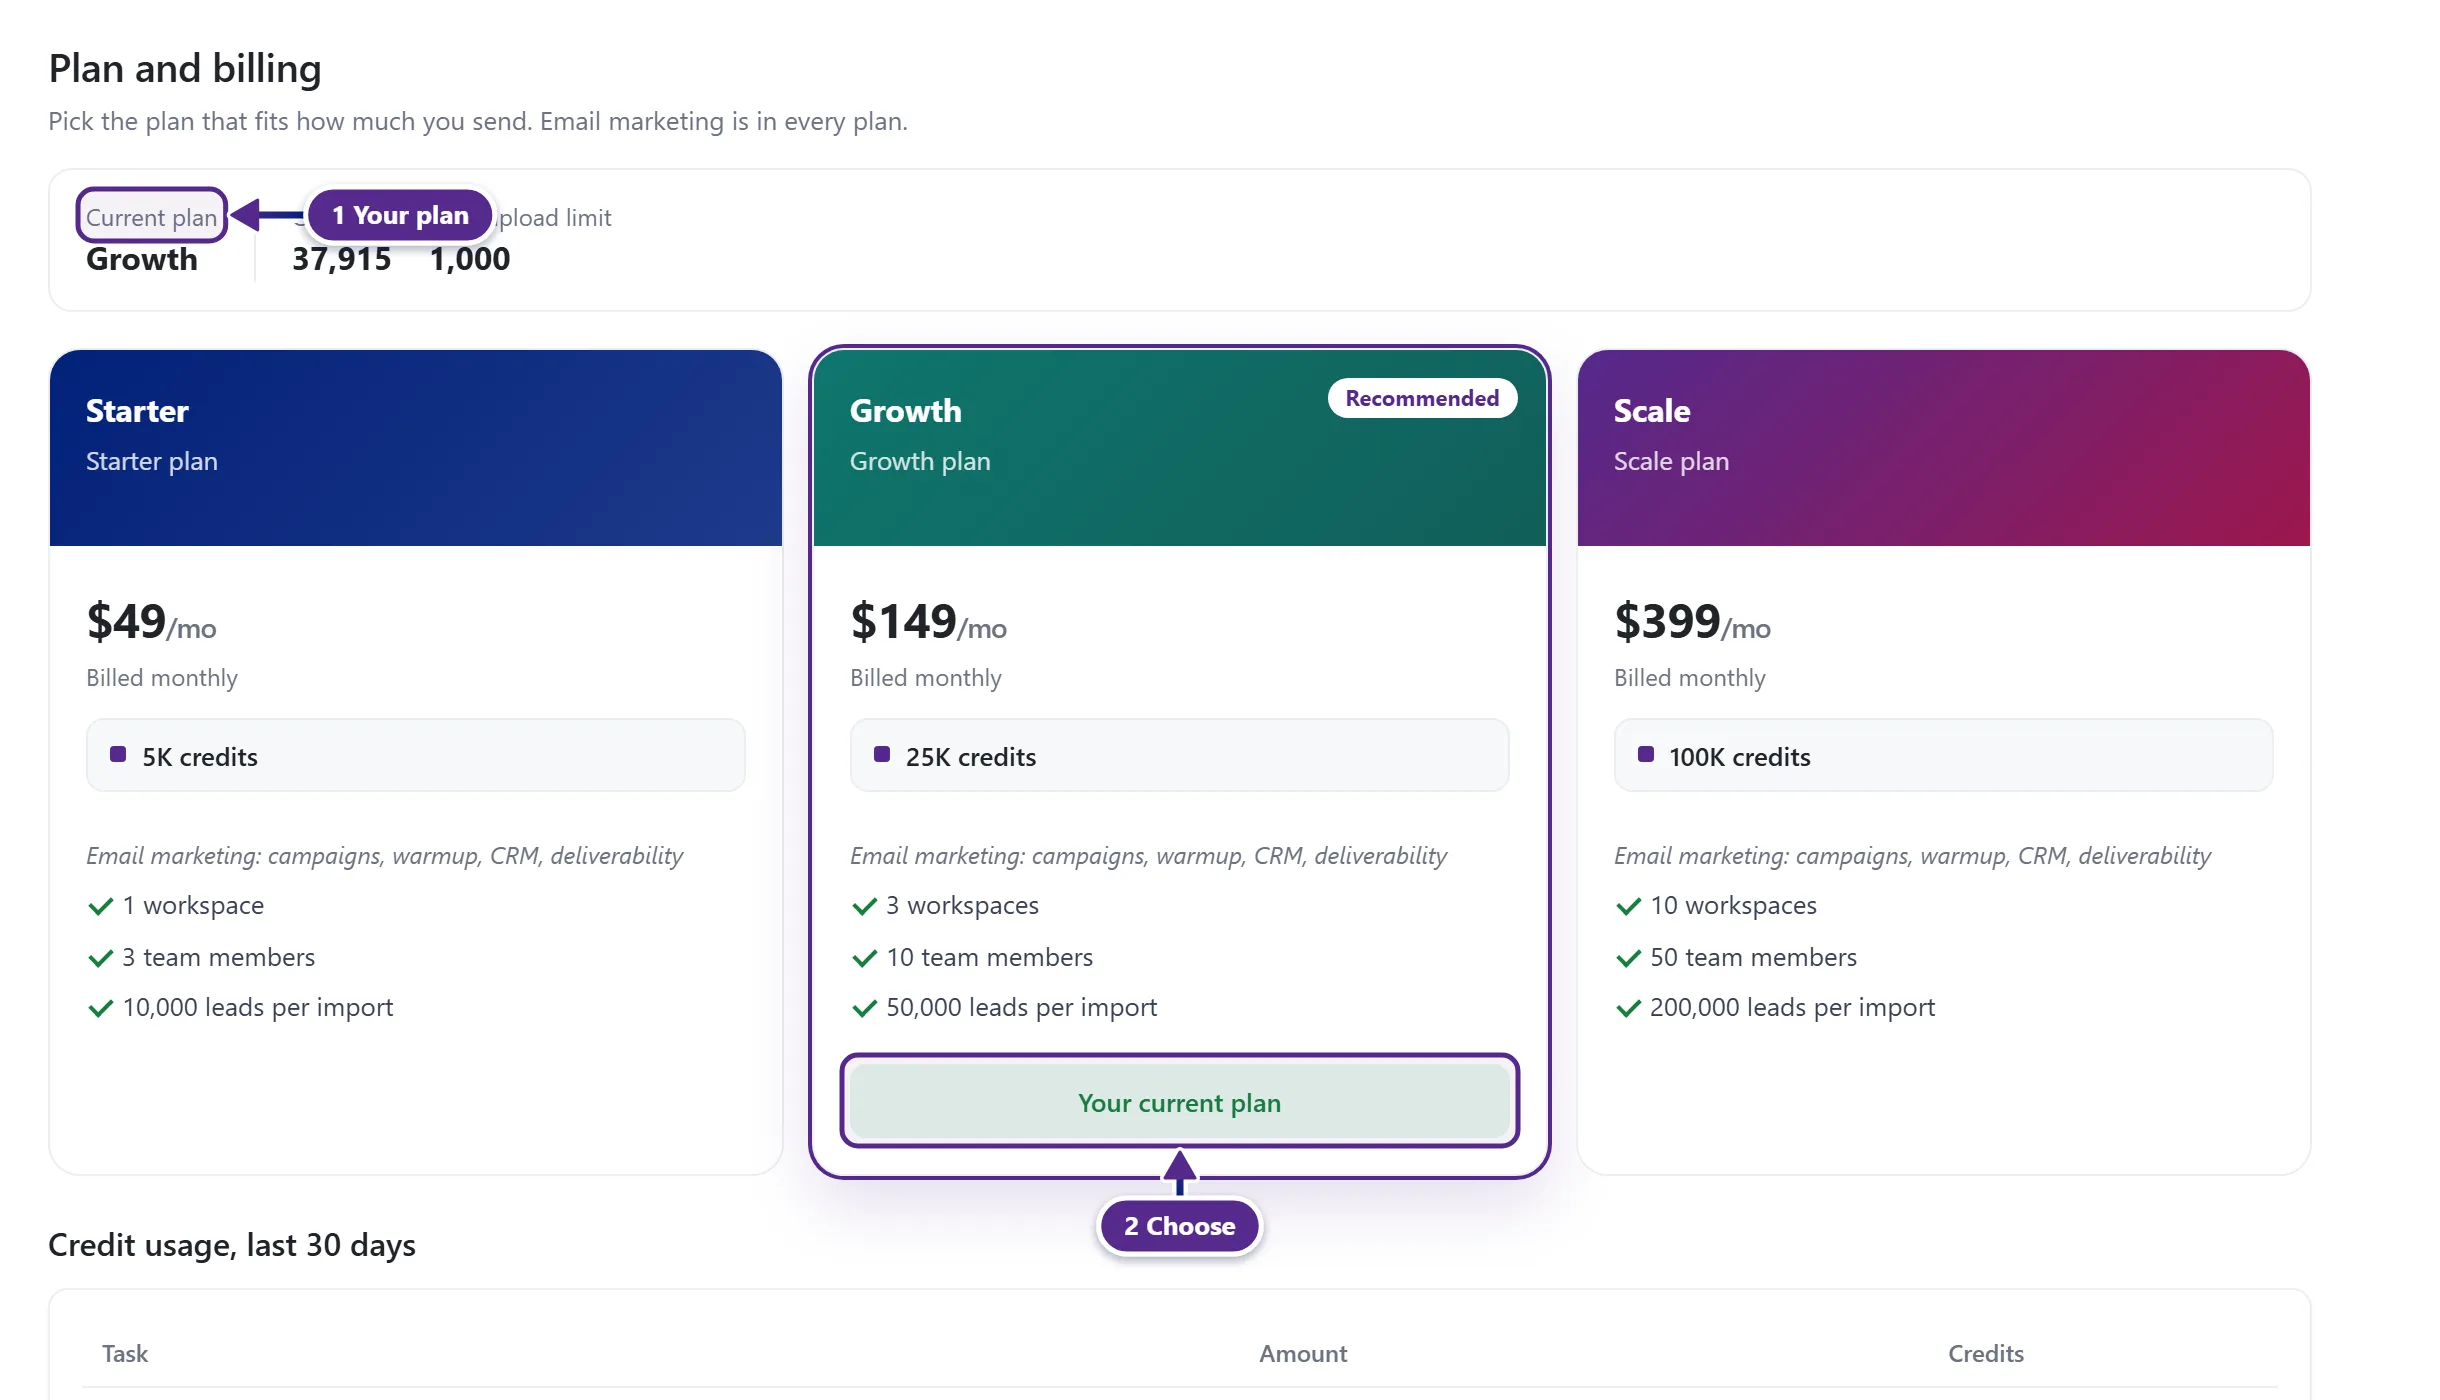The height and width of the screenshot is (1400, 2440).
Task: Select the Starter plan card header
Action: [x=415, y=447]
